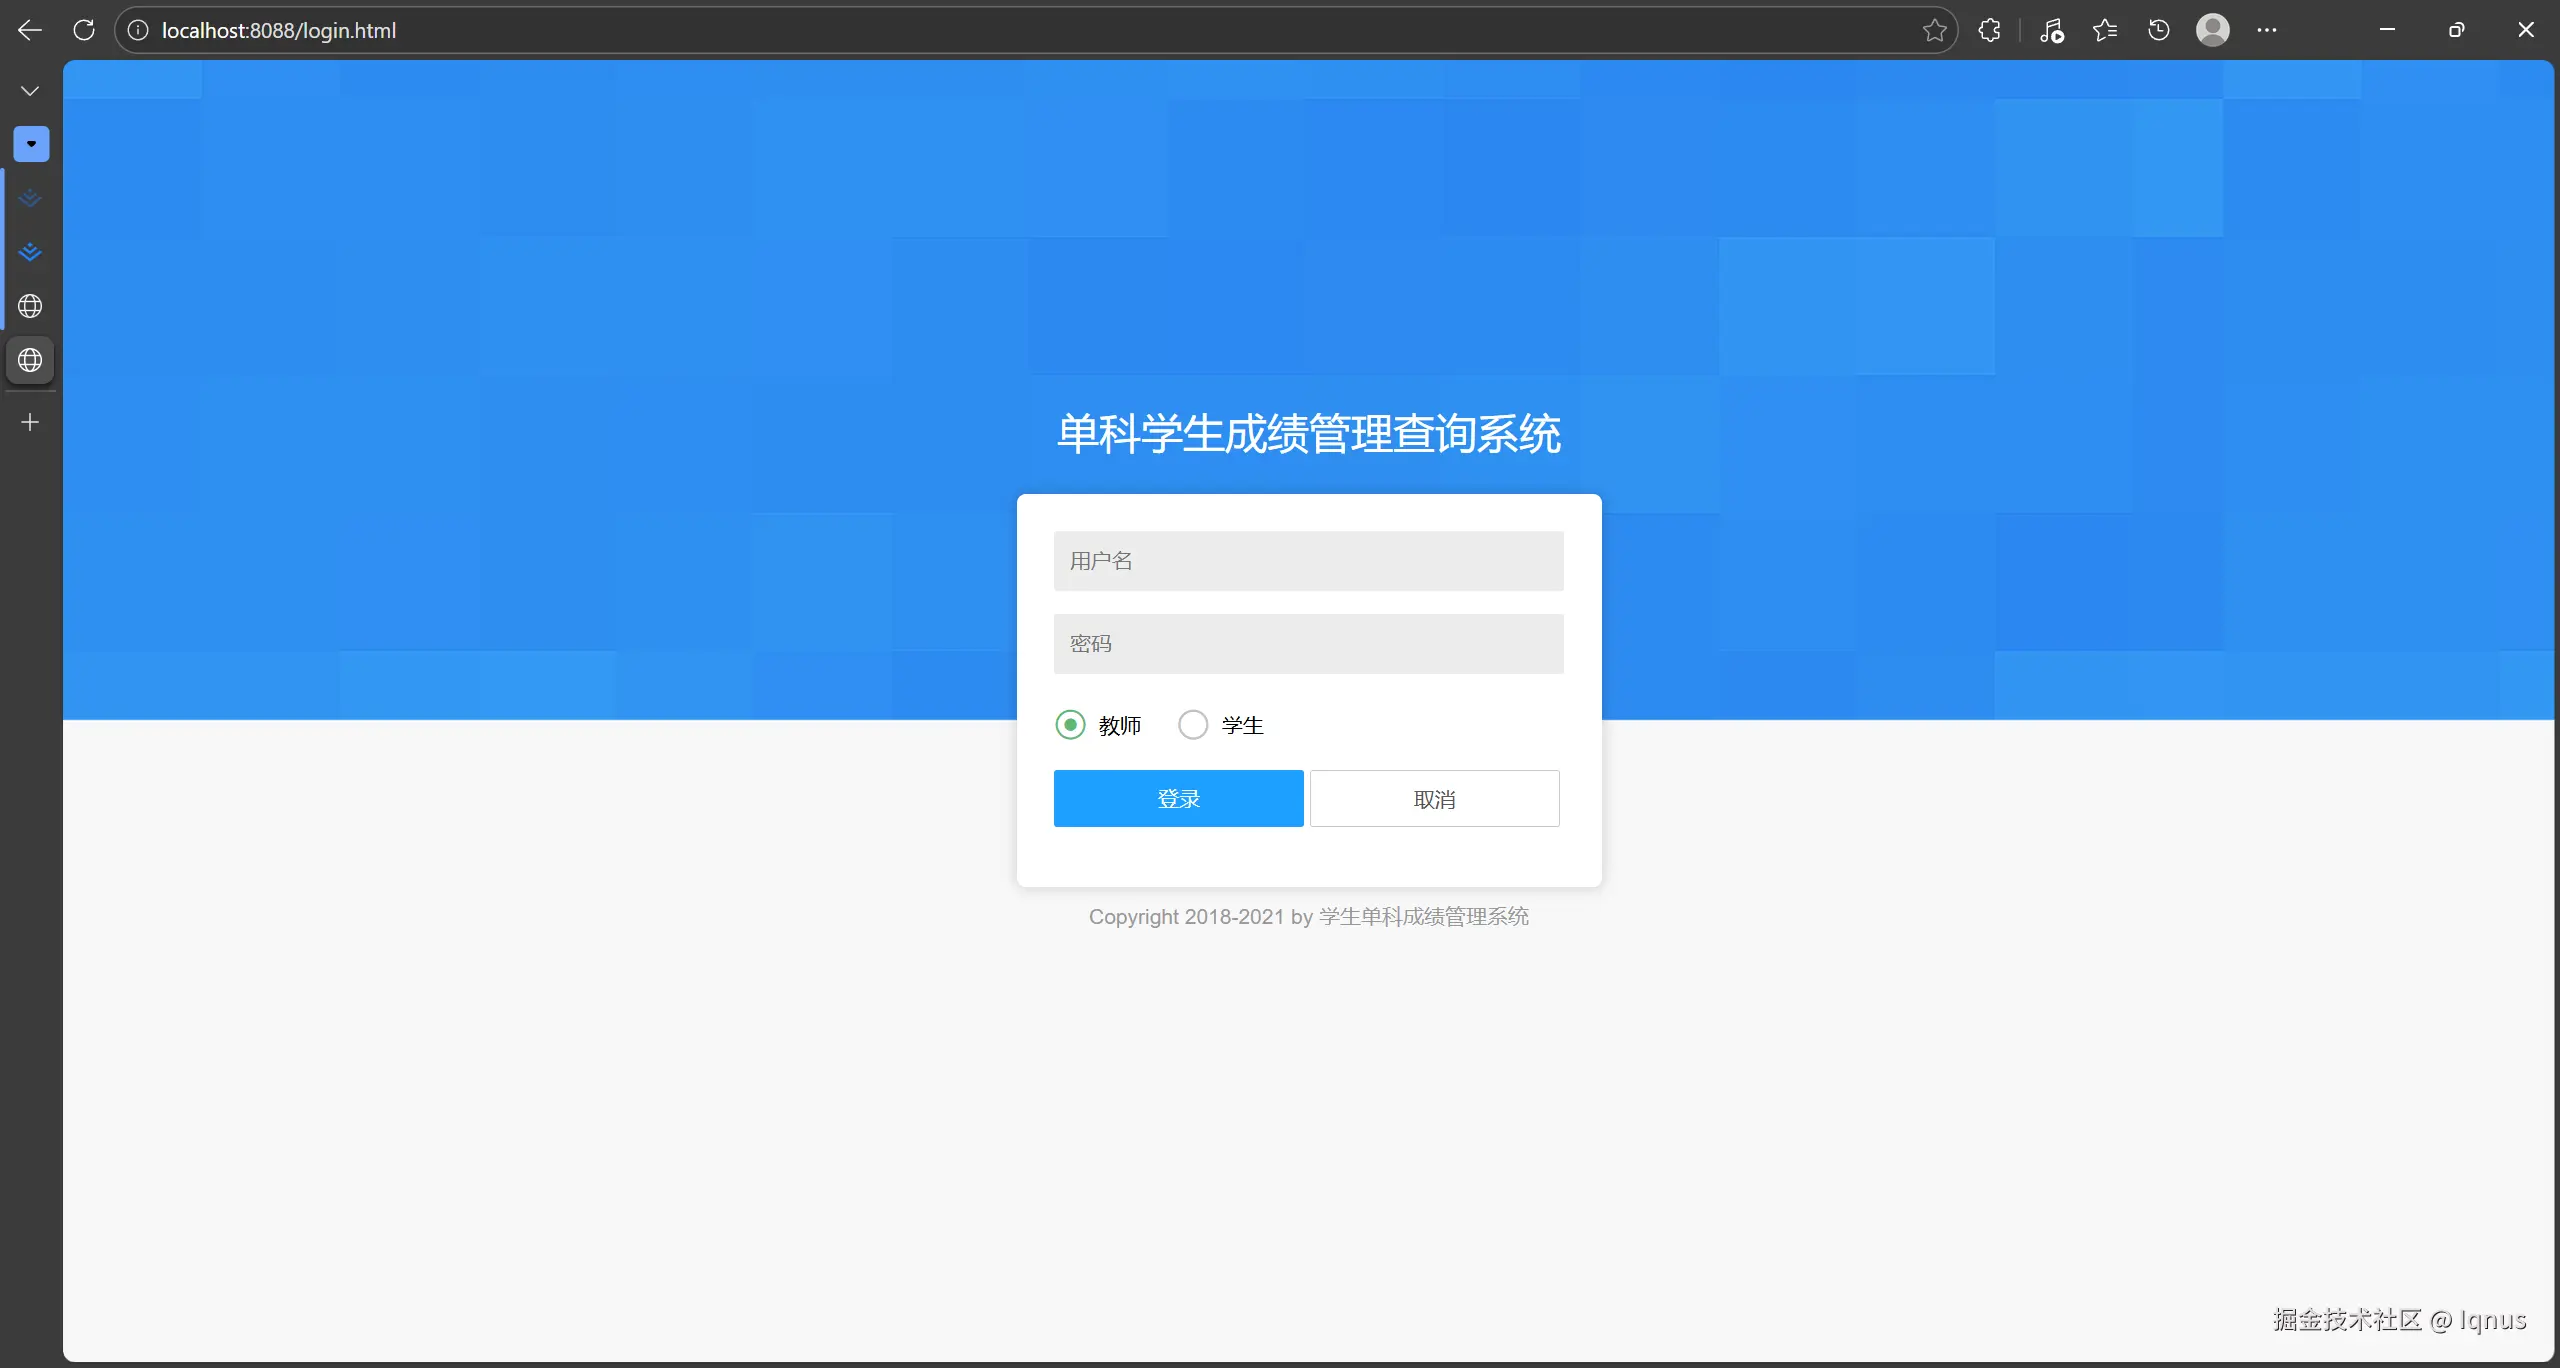Expand the sidebar collapse chevron
2560x1368 pixels.
coord(30,91)
